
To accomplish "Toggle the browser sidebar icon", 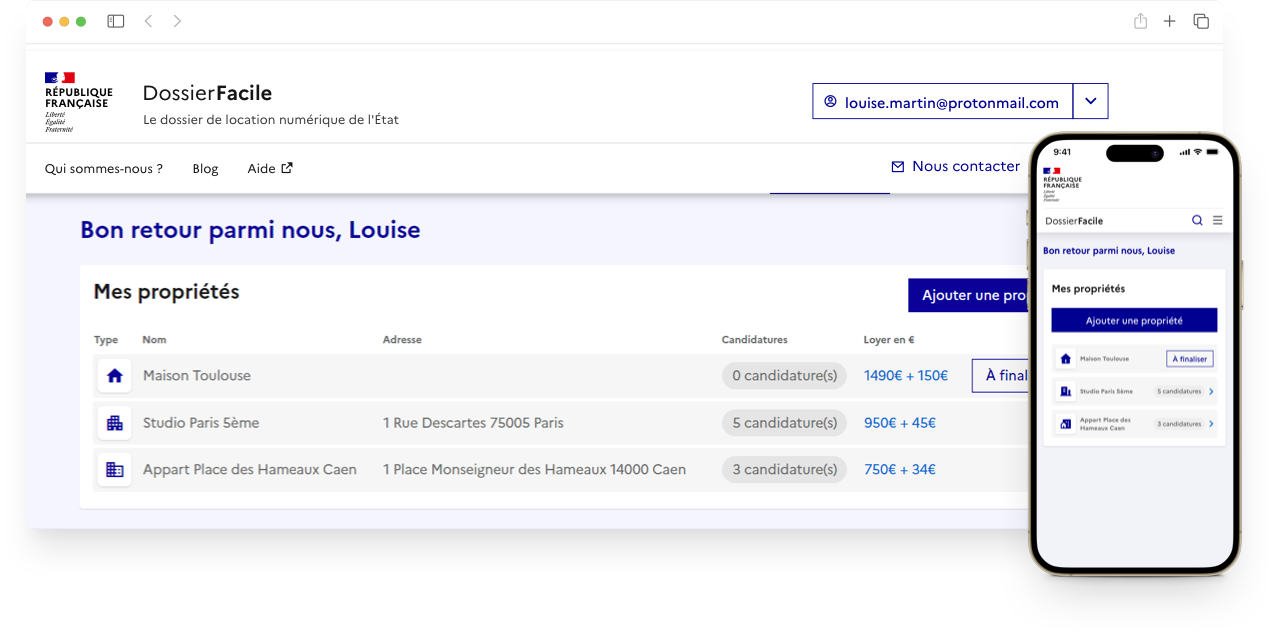I will tap(116, 21).
